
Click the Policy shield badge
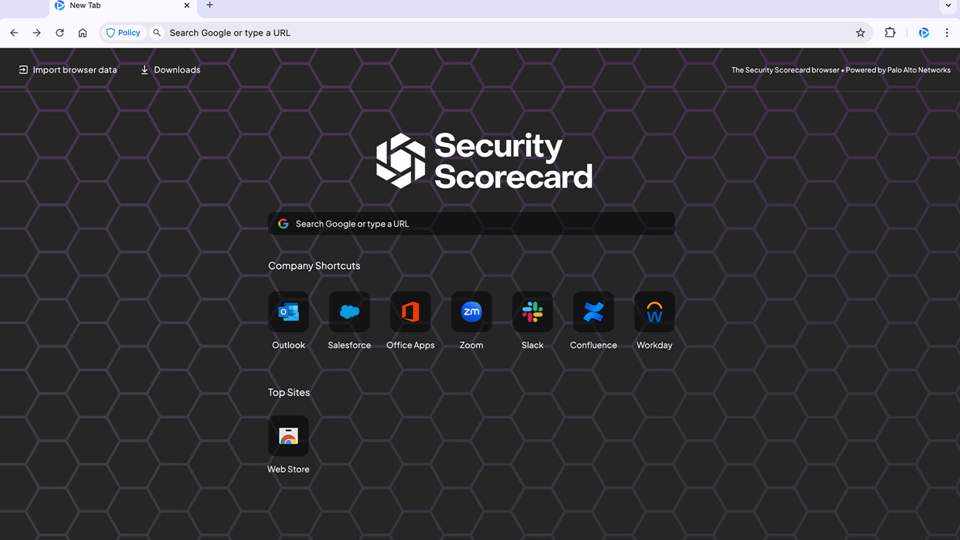click(123, 33)
